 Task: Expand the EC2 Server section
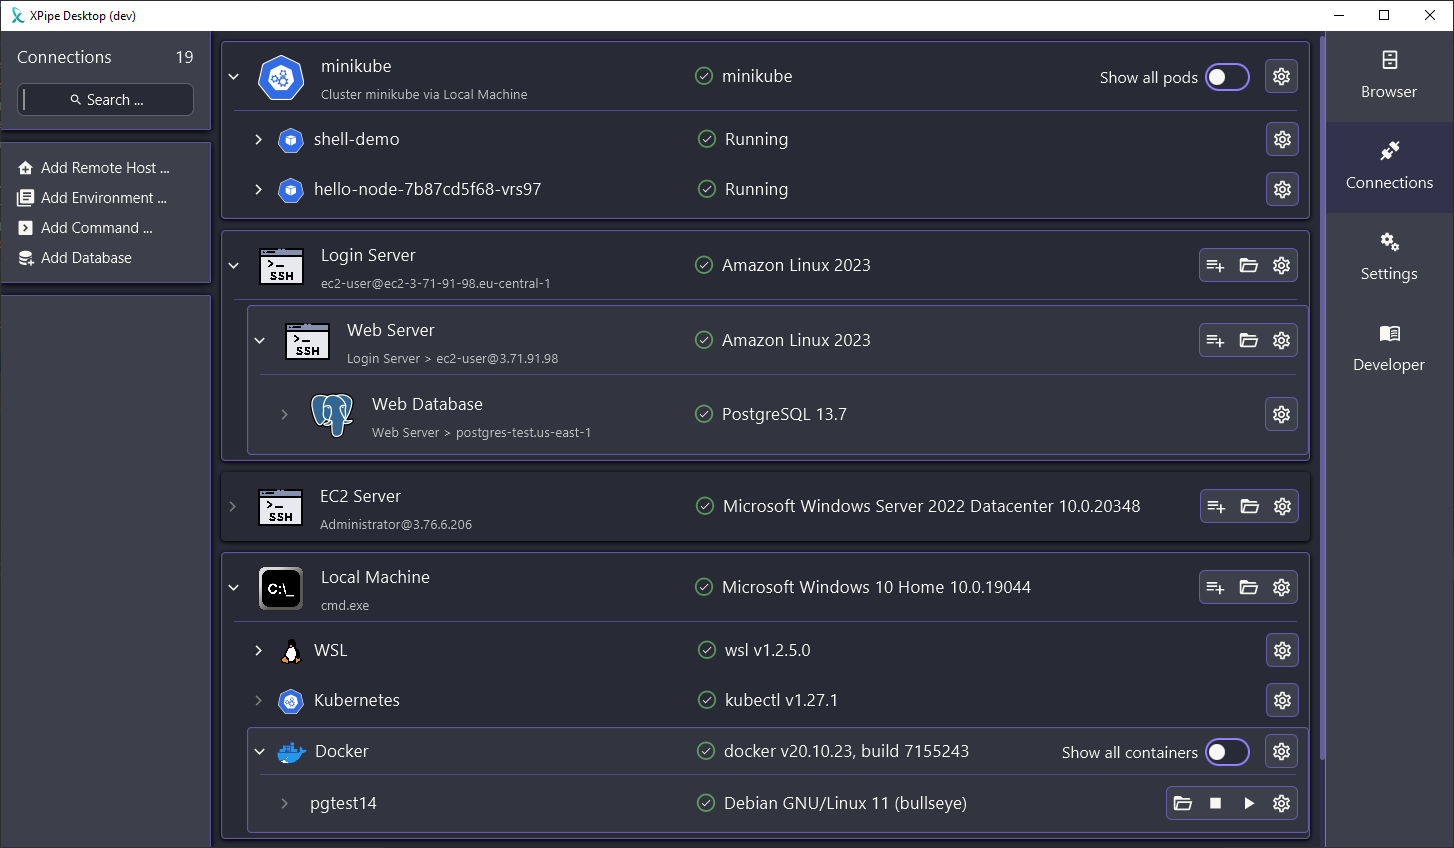233,506
